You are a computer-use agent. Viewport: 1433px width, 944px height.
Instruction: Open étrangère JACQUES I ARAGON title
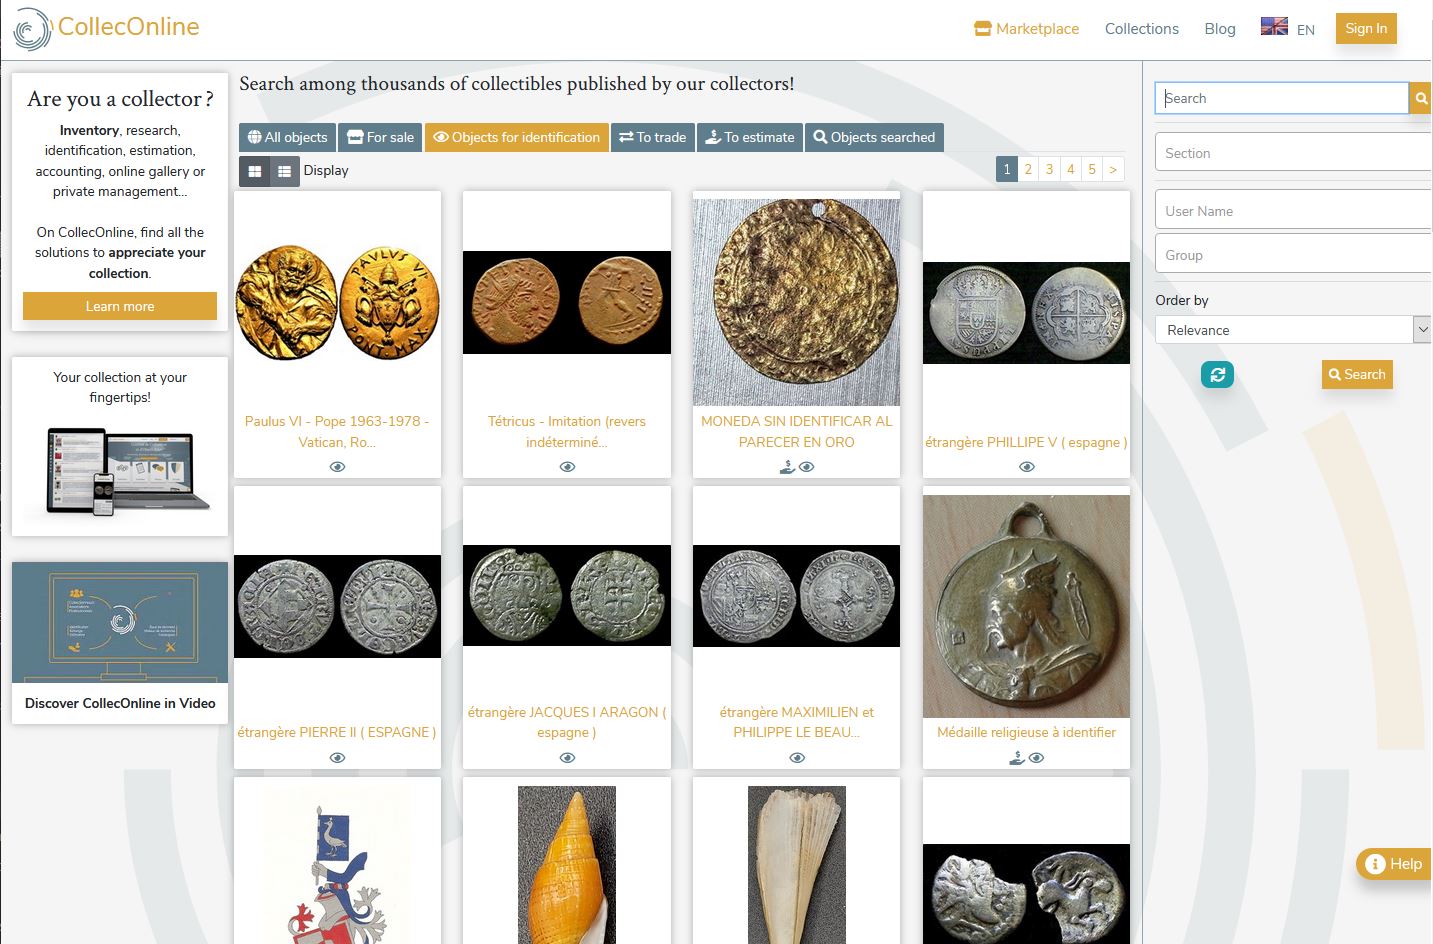[567, 722]
